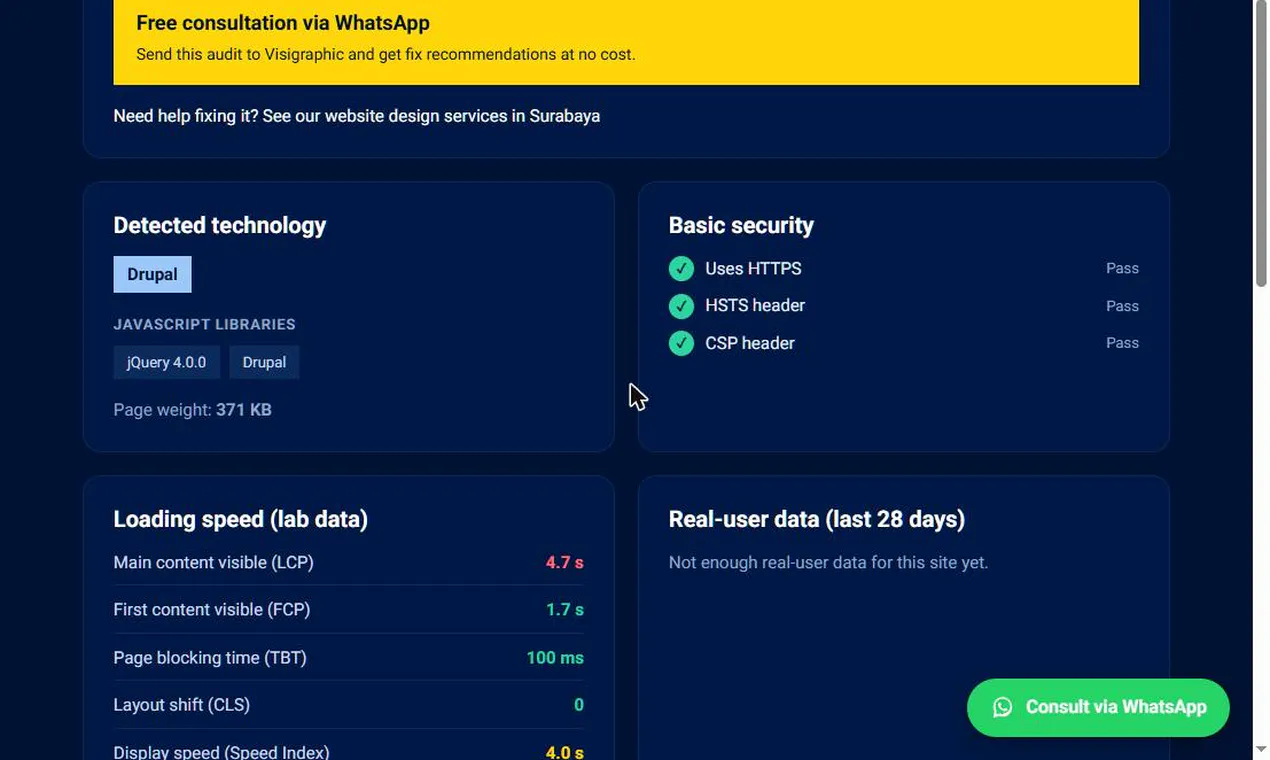Click Real-user data (last 28 days) heading
1270x760 pixels.
(x=816, y=519)
